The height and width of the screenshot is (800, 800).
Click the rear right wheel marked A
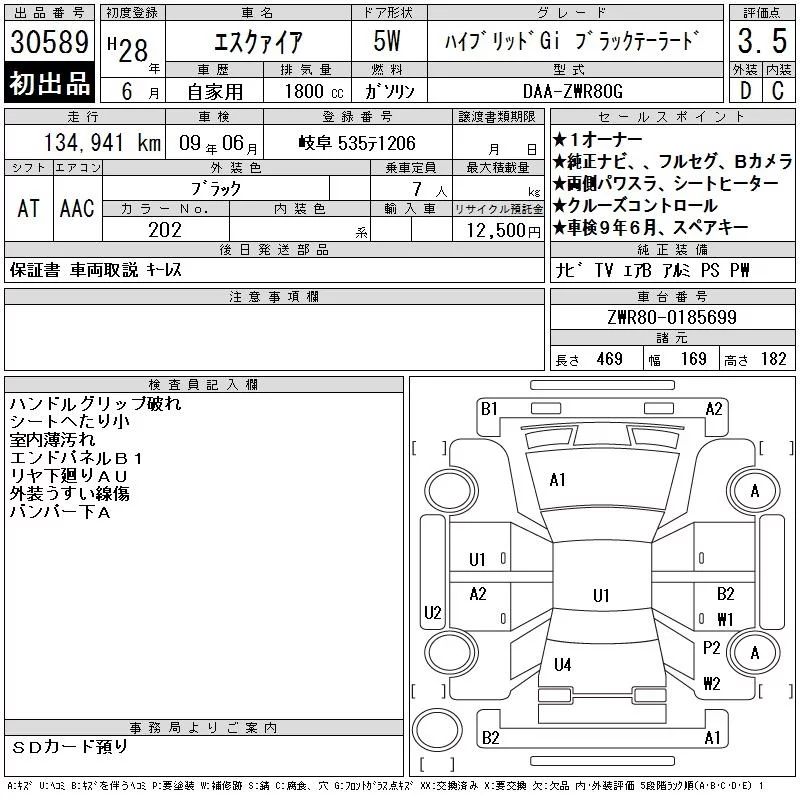coord(754,653)
